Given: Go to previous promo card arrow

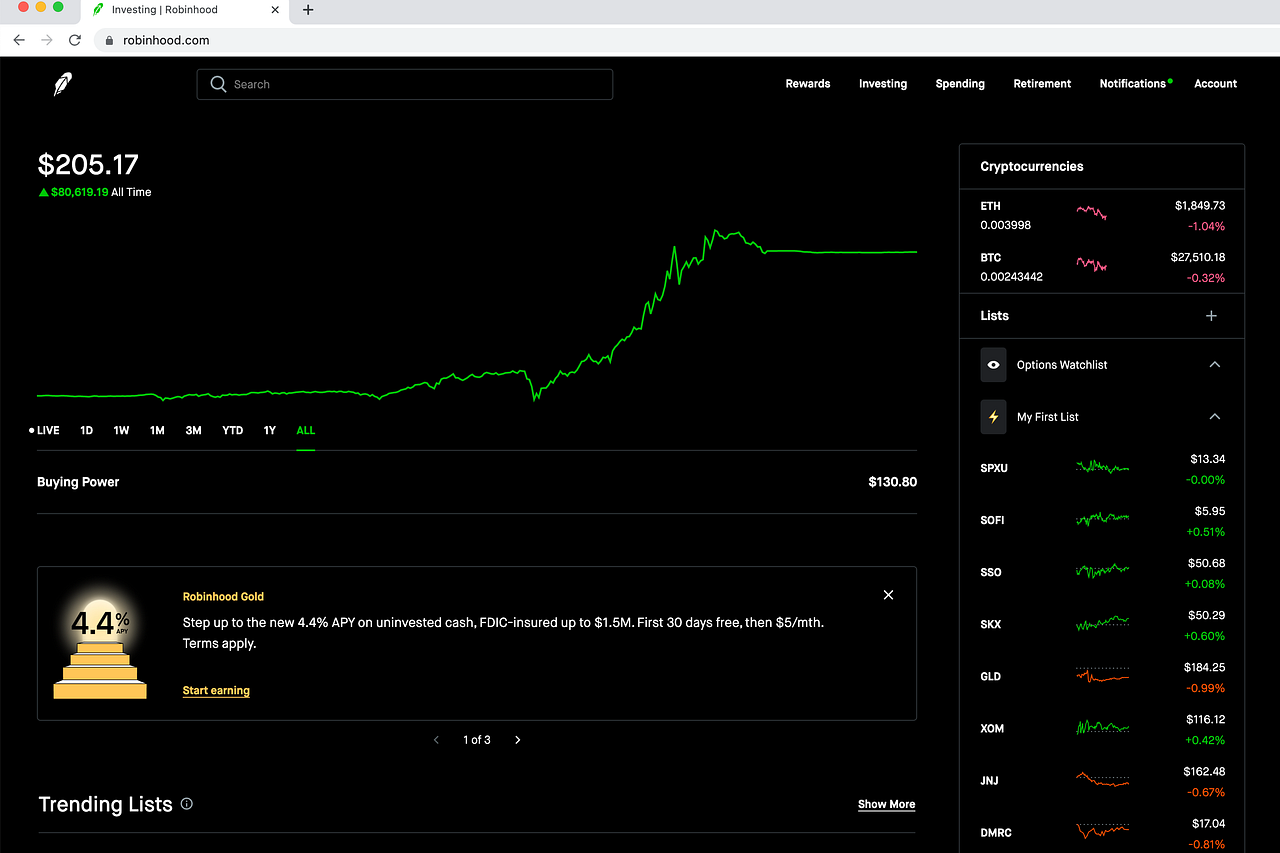Looking at the screenshot, I should 436,740.
